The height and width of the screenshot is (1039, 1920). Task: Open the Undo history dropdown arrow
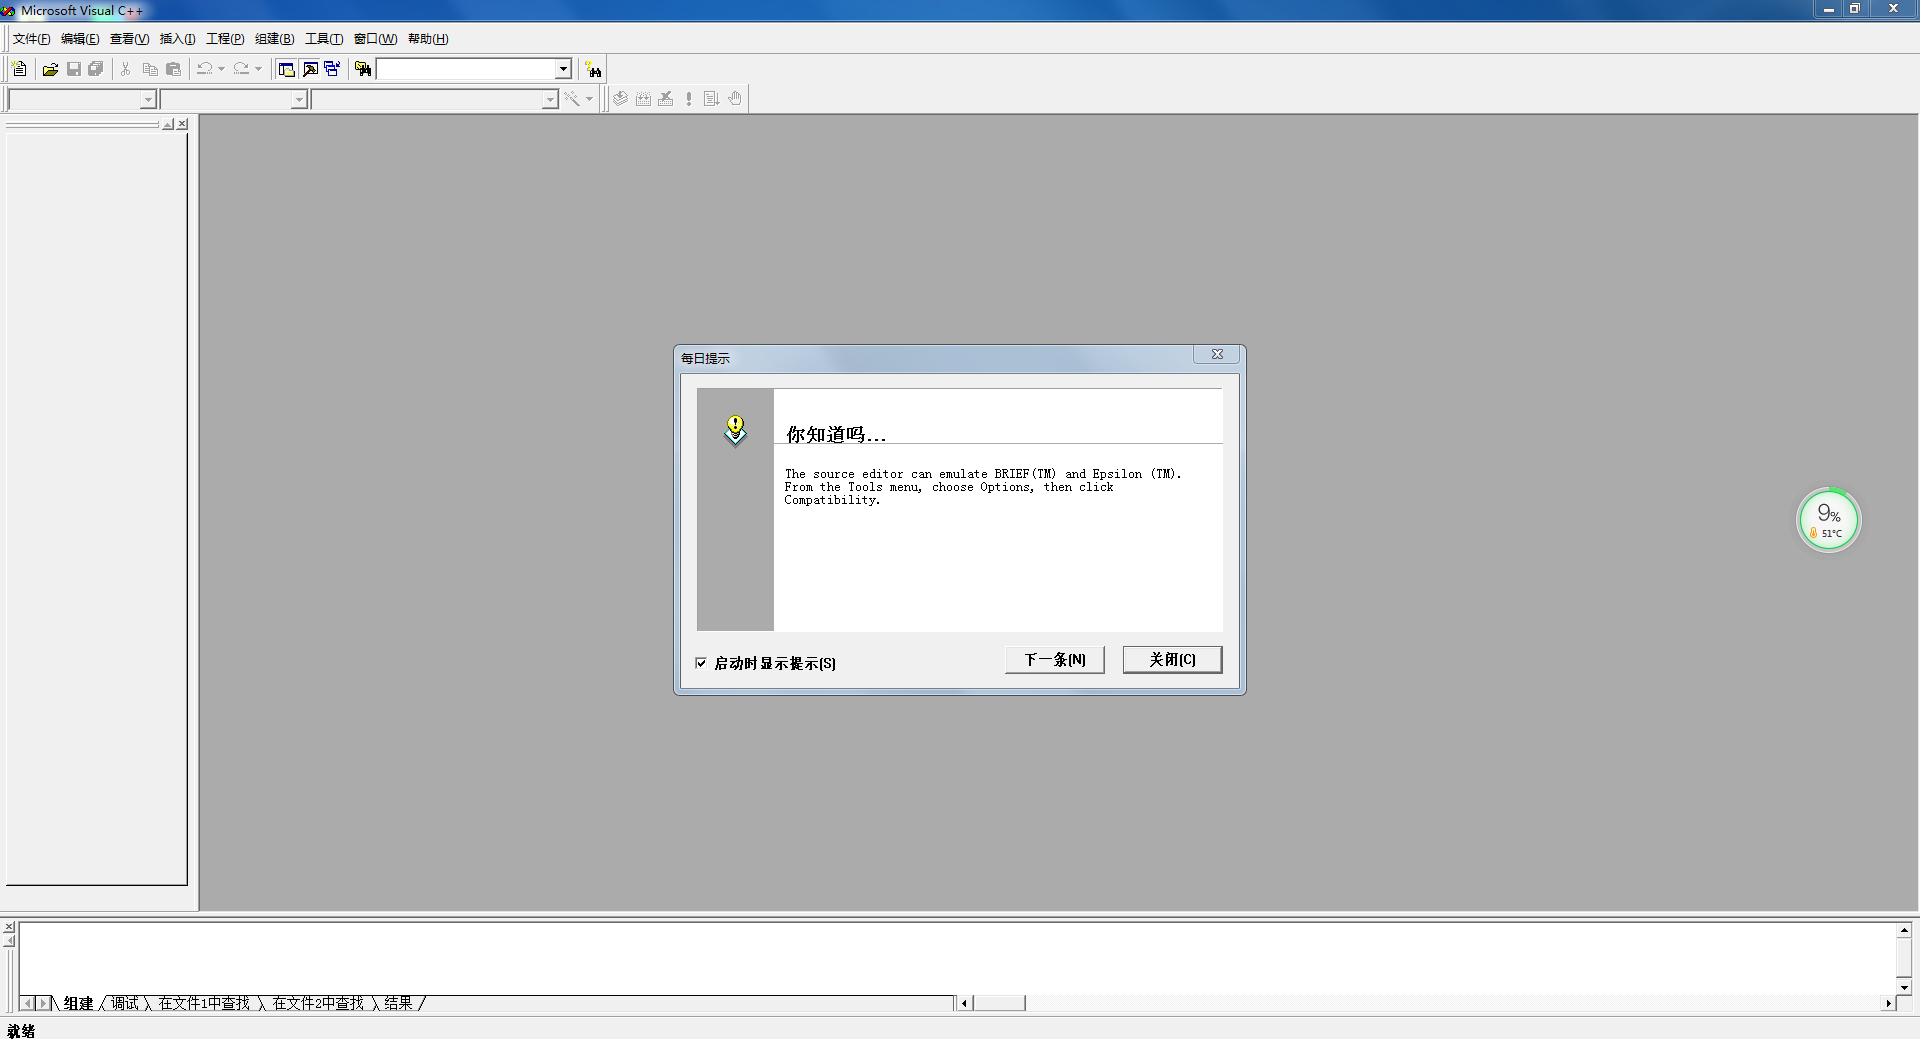pyautogui.click(x=221, y=69)
